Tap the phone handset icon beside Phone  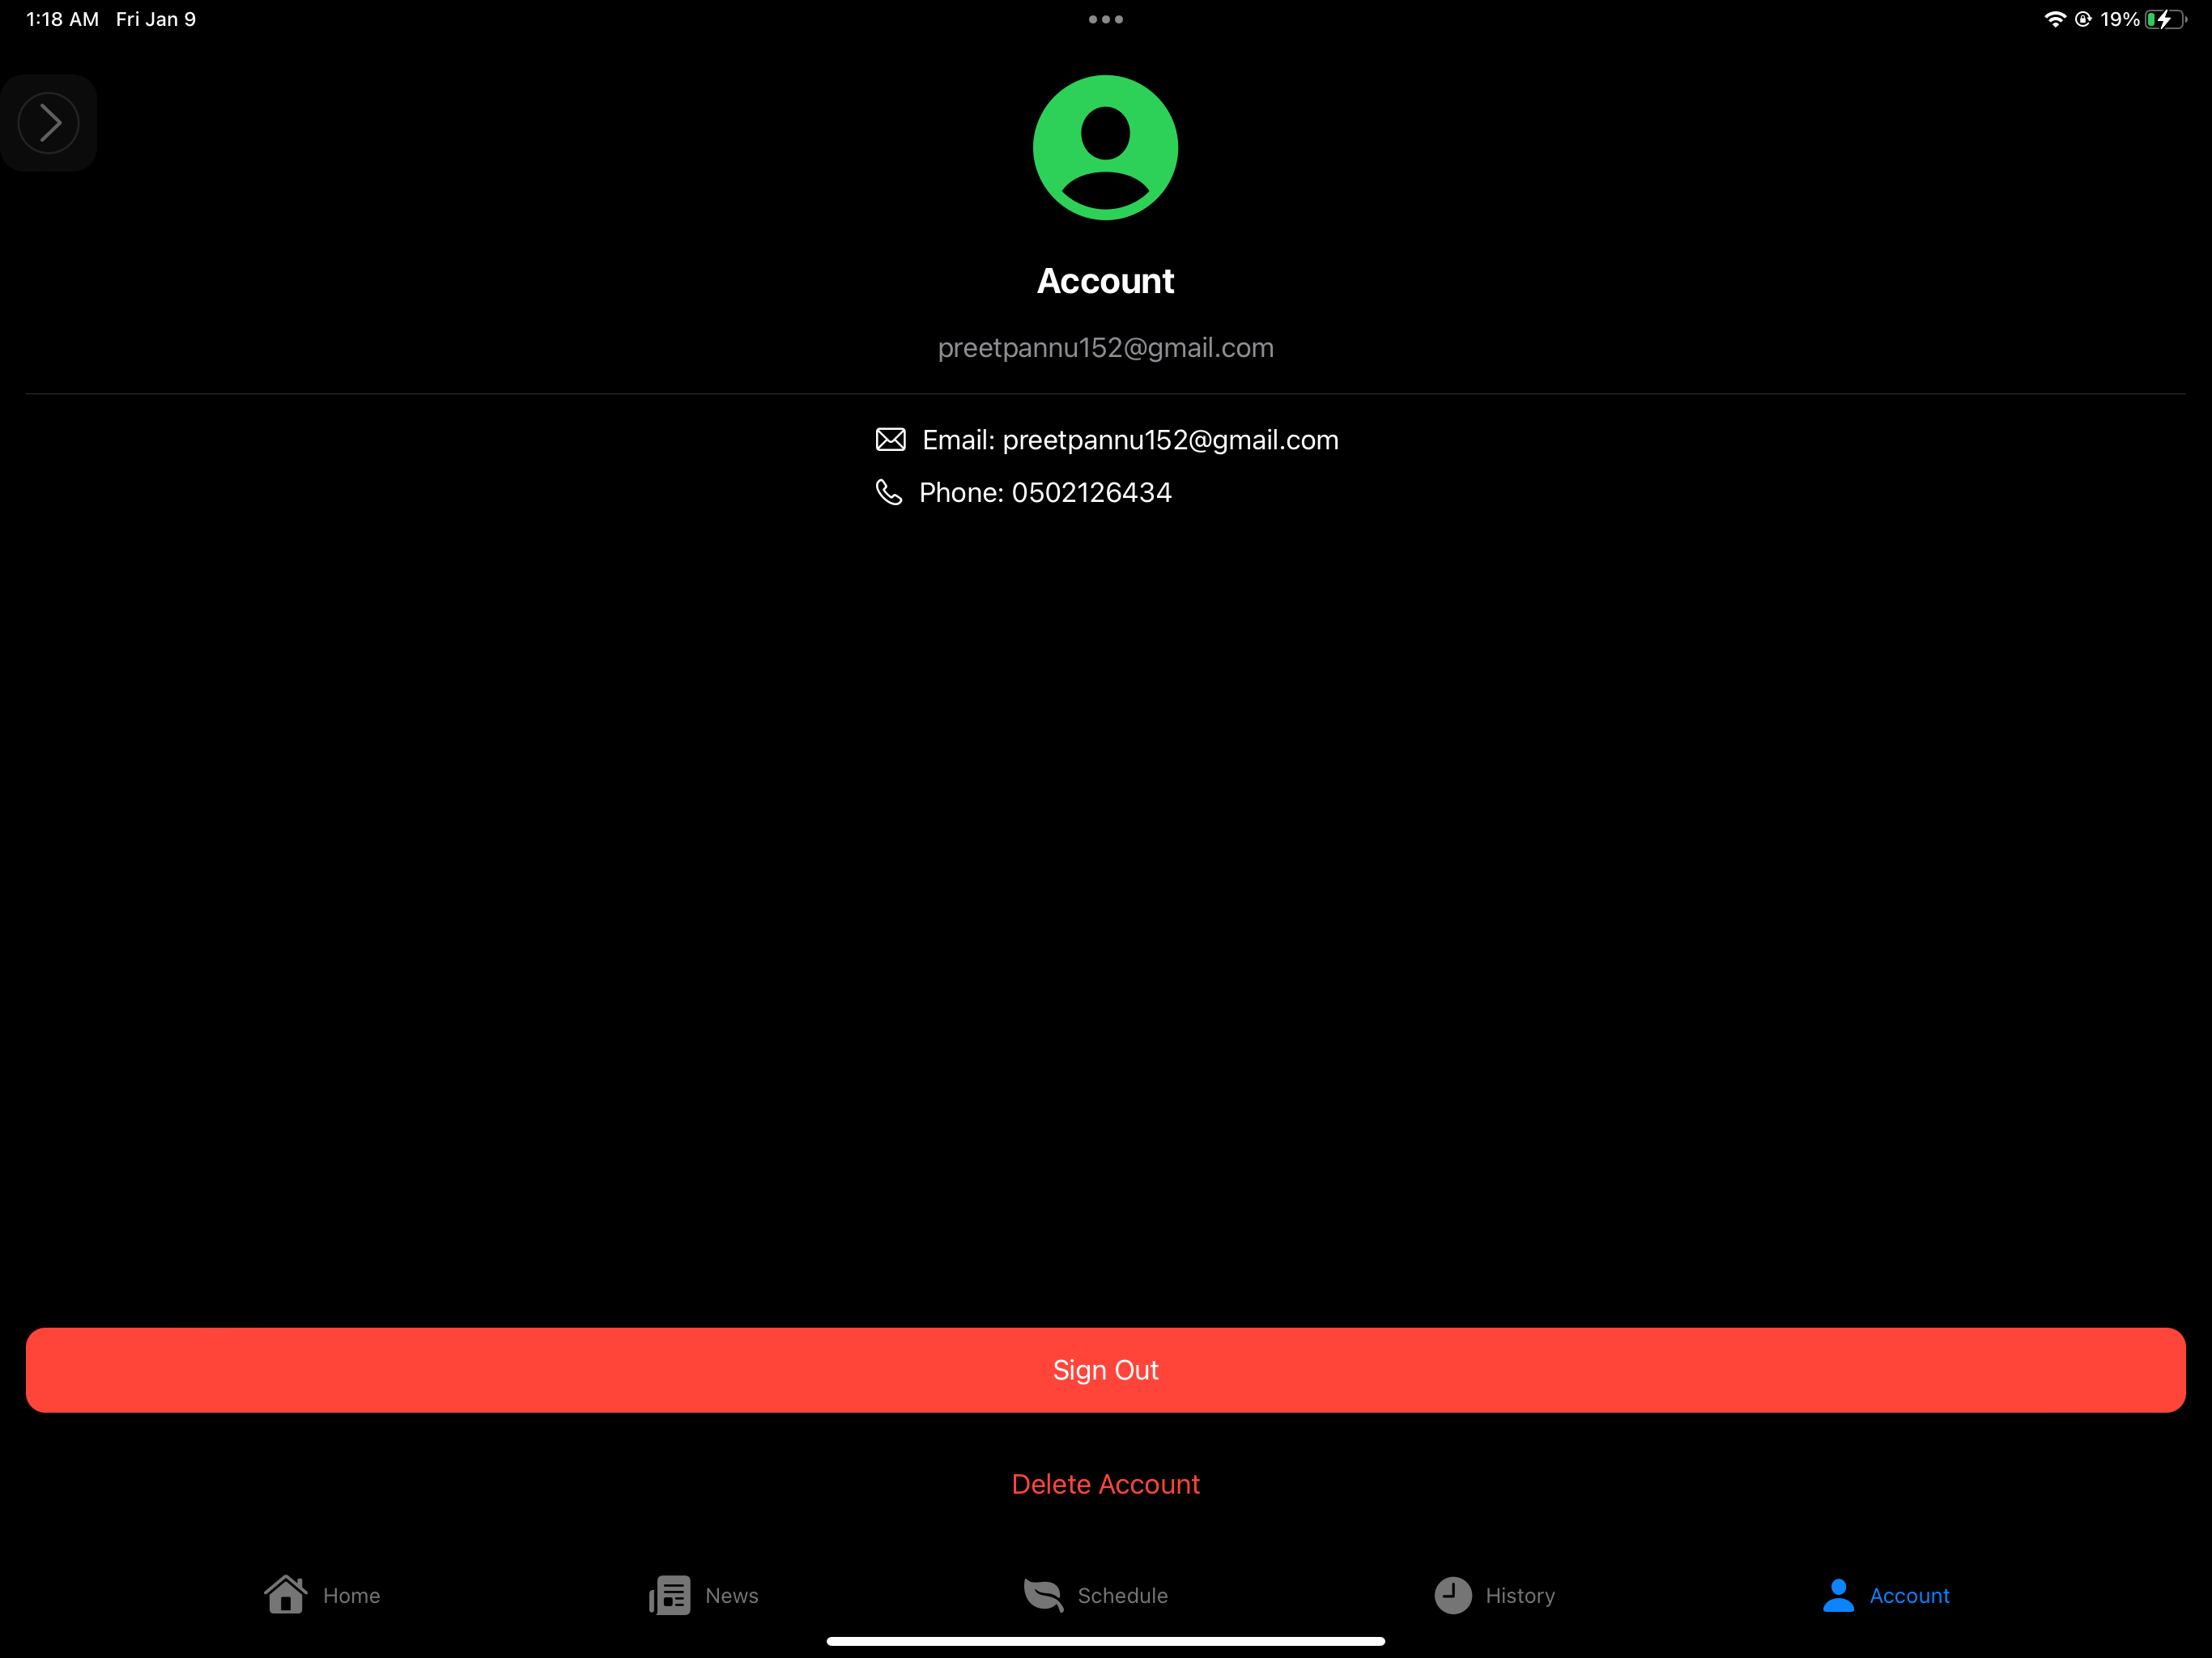888,492
